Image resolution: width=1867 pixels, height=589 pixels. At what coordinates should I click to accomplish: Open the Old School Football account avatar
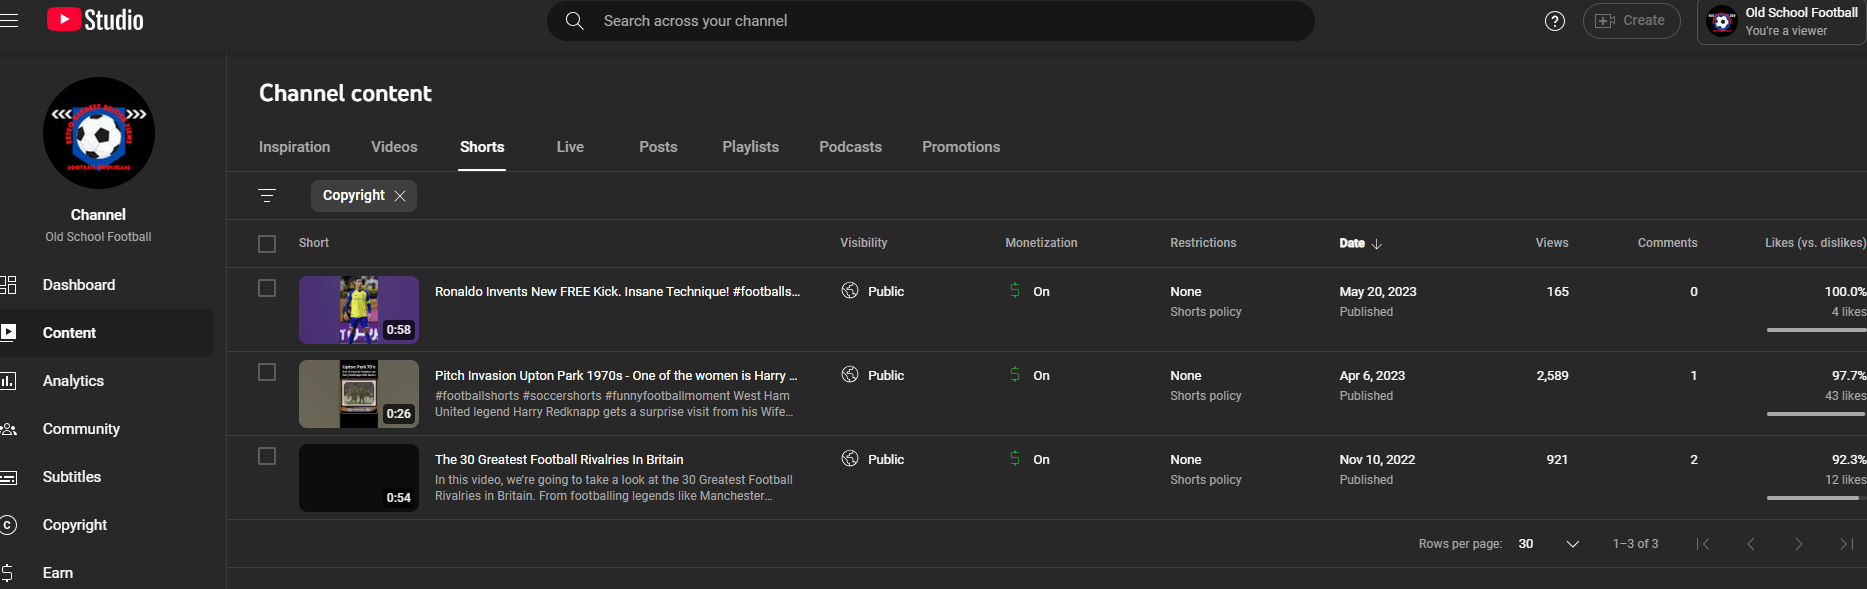1722,21
